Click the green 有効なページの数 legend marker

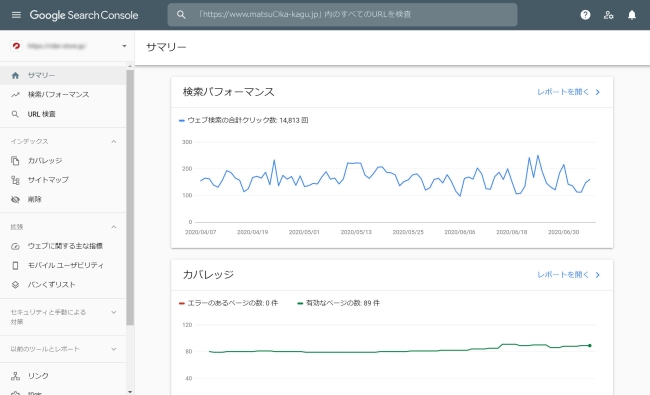click(x=300, y=303)
